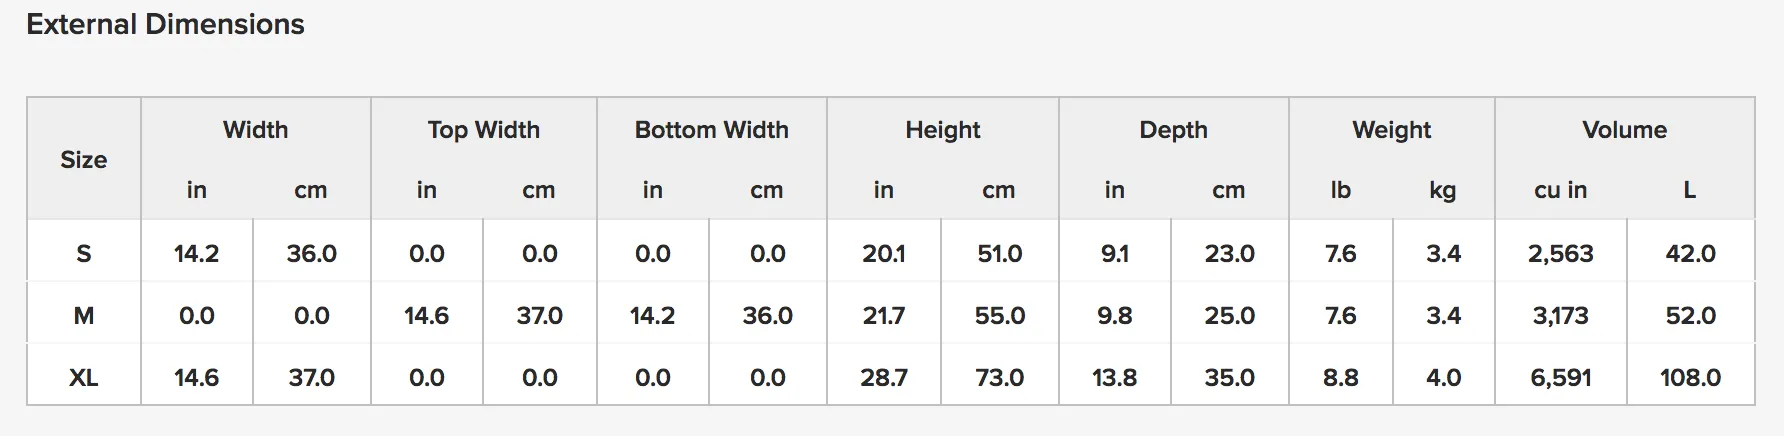
Task: Select the 55.0 cm height cell
Action: [1000, 315]
